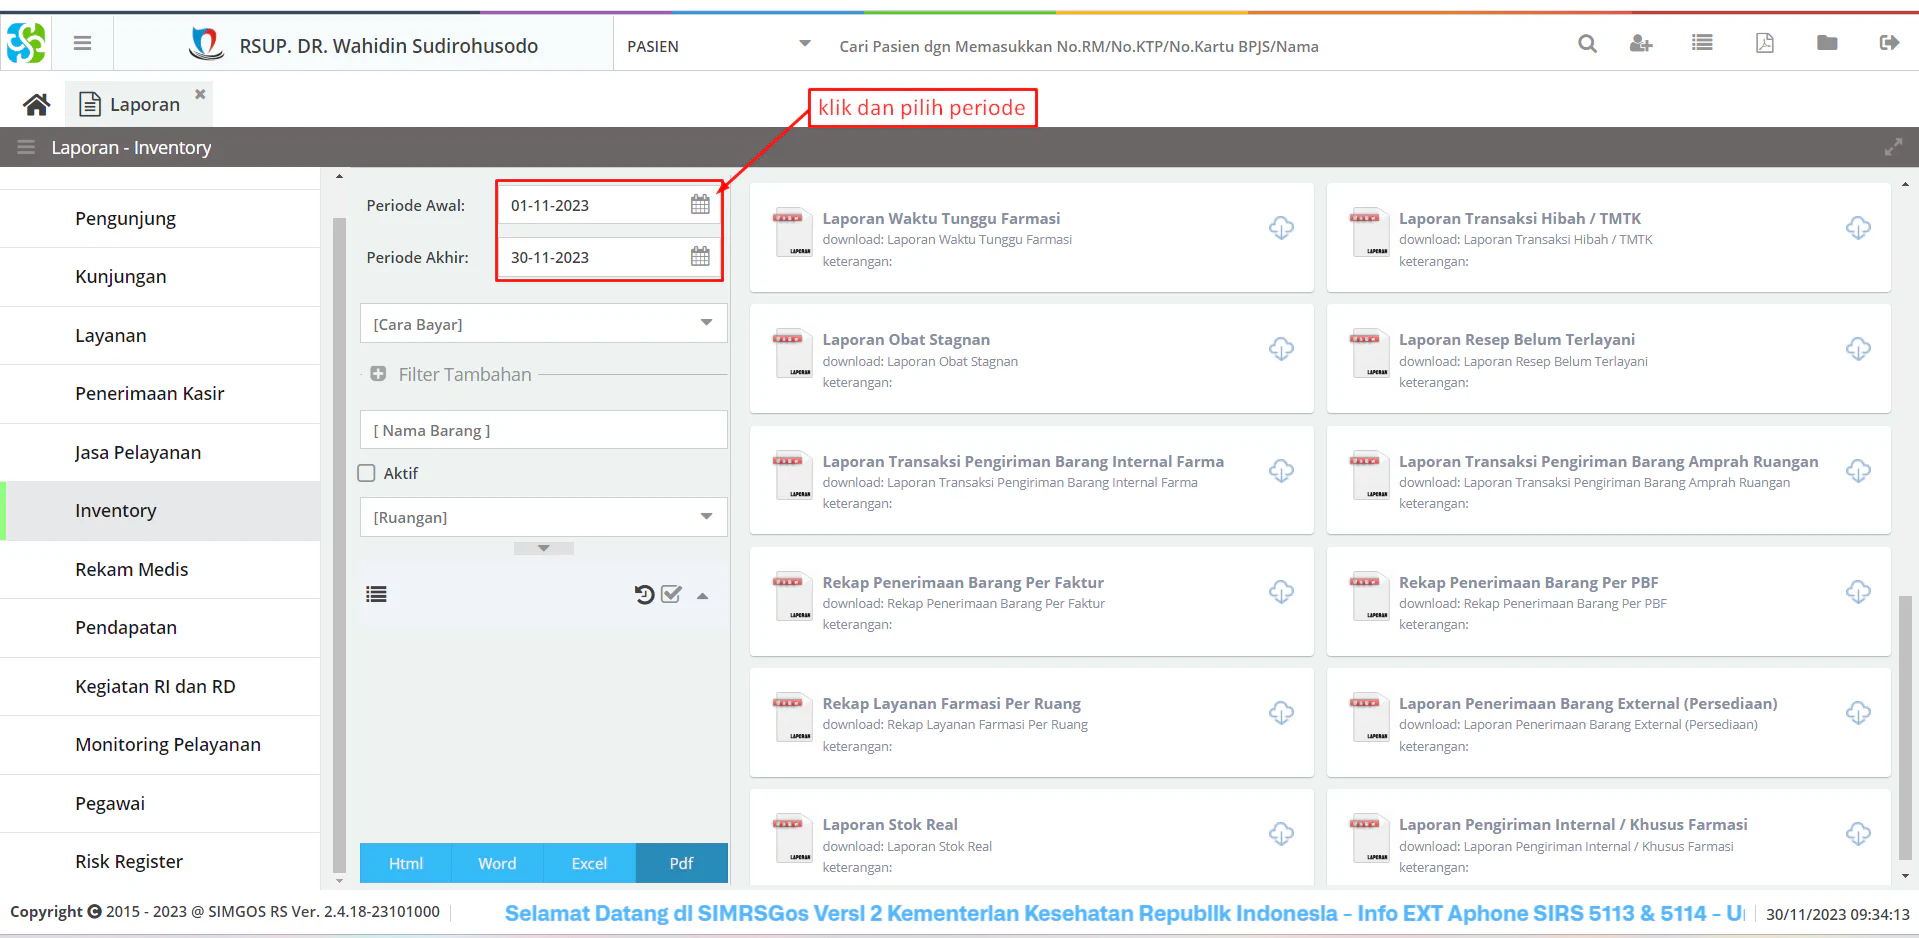Select Kunjungan in report menu
This screenshot has width=1919, height=938.
coord(160,277)
